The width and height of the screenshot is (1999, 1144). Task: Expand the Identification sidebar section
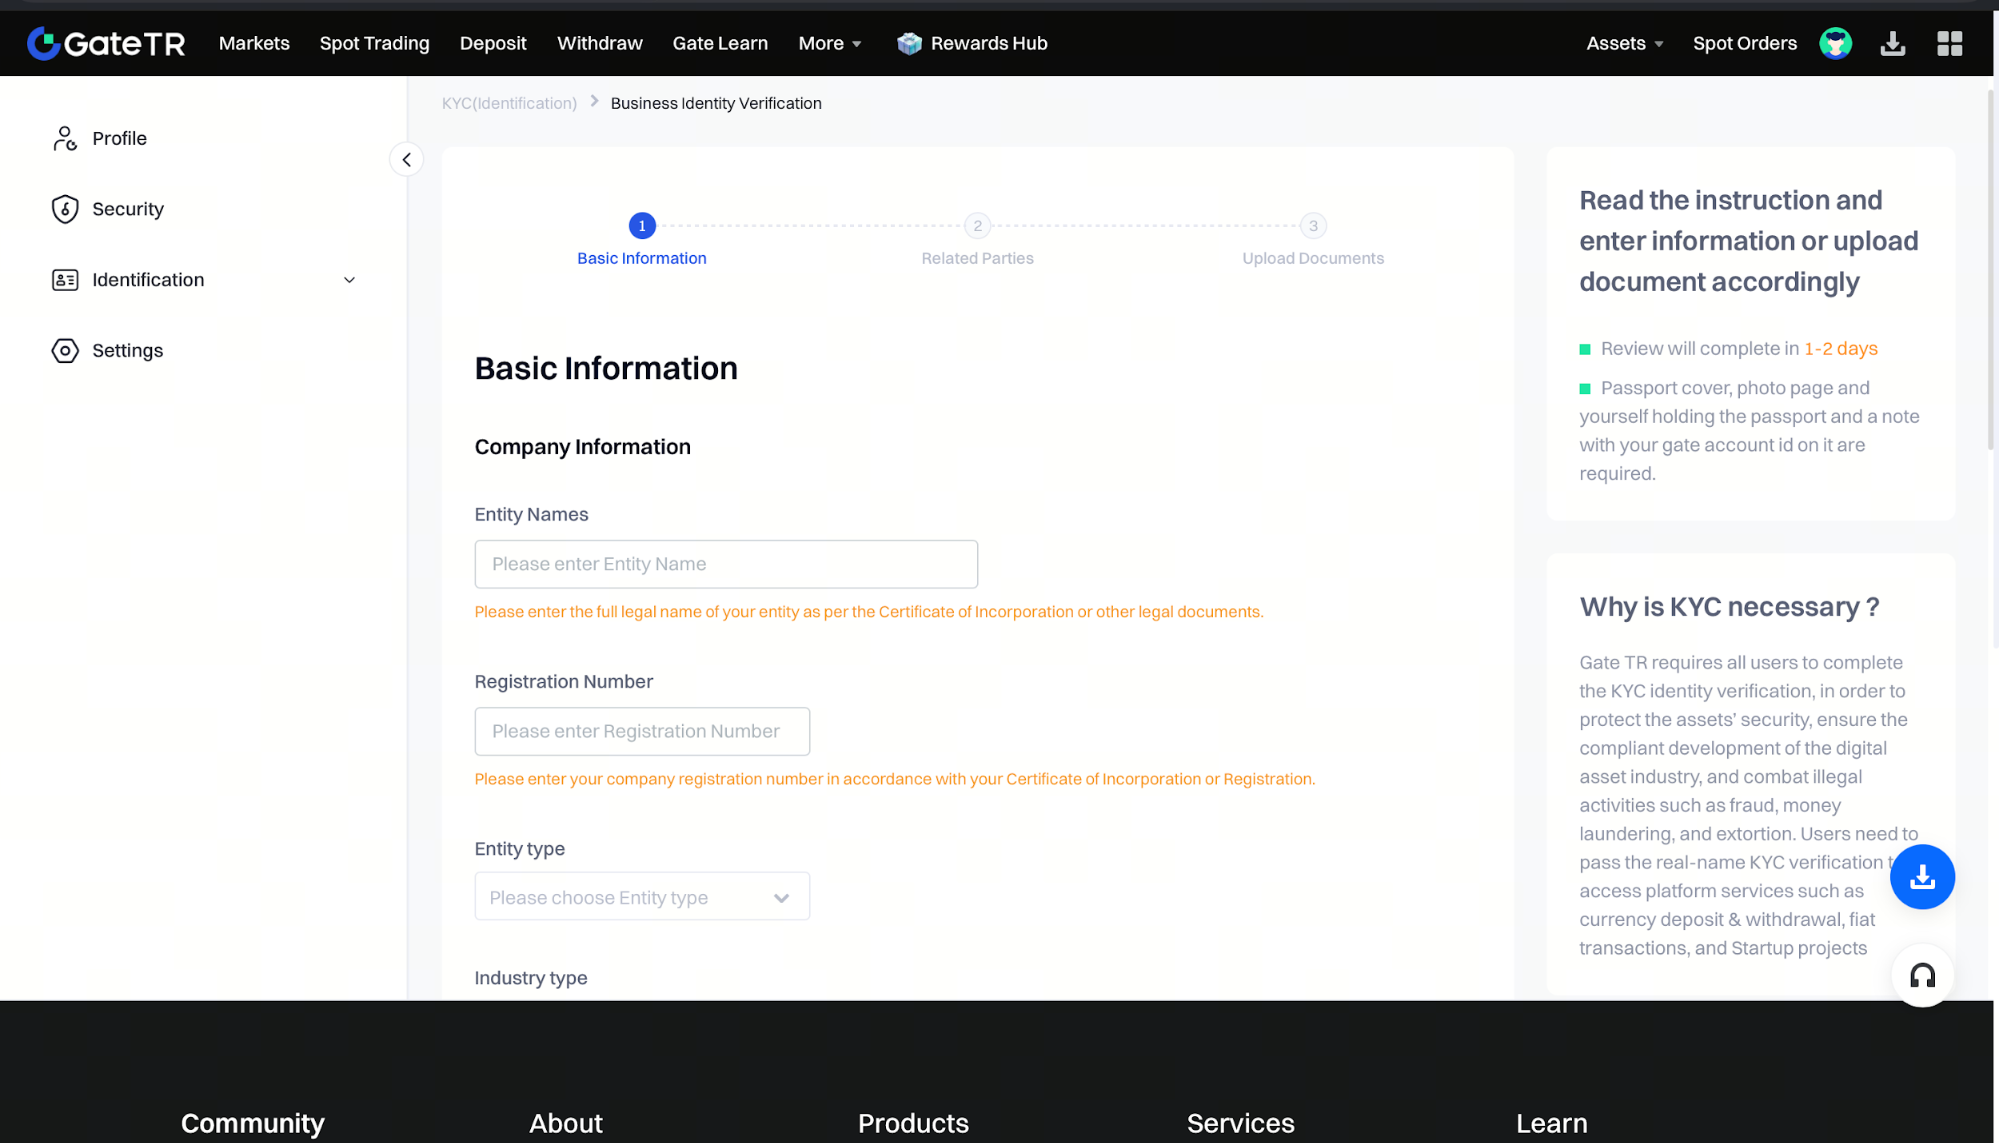(x=349, y=280)
